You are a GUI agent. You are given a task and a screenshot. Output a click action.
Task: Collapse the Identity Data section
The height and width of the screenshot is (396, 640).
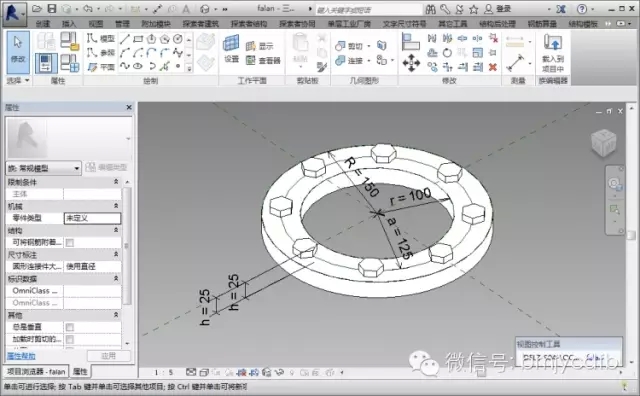point(116,279)
